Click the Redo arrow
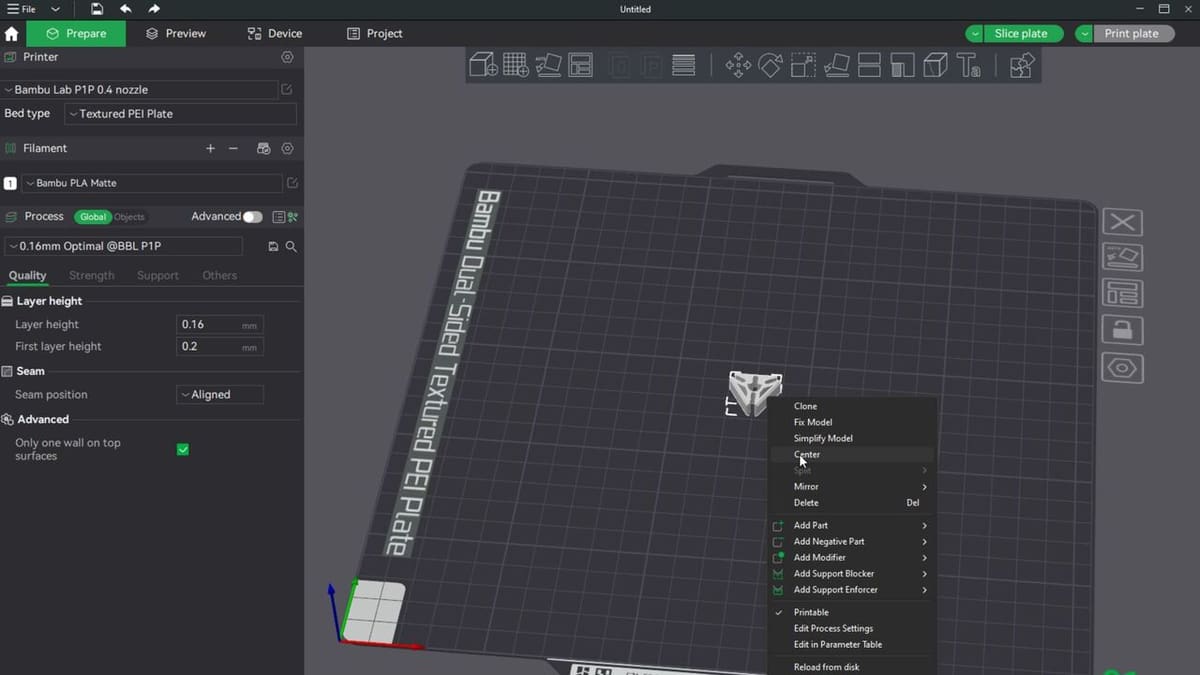Viewport: 1200px width, 675px height. (154, 9)
